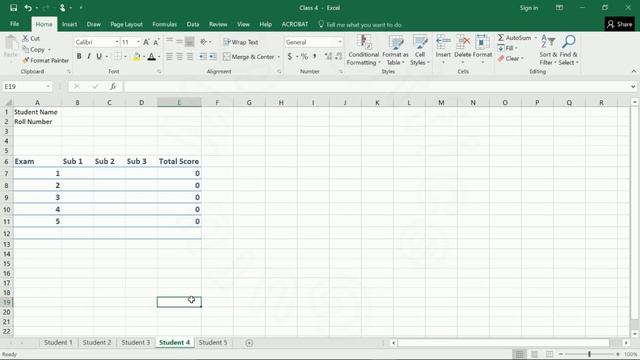The width and height of the screenshot is (640, 360).
Task: Toggle Underline formatting
Action: 99,56
